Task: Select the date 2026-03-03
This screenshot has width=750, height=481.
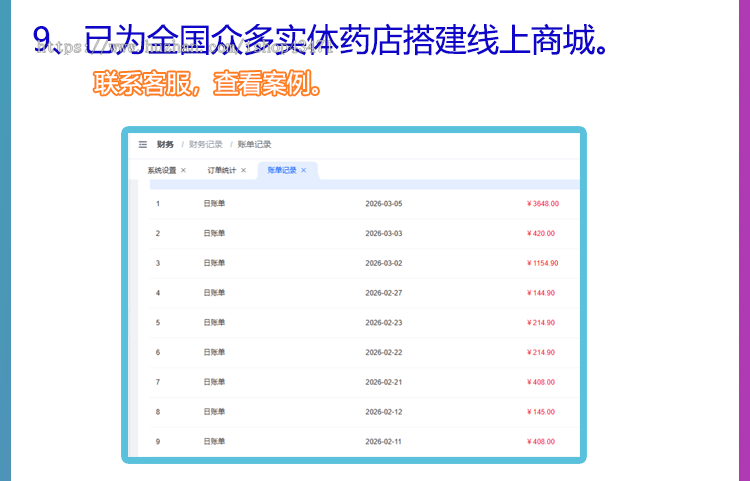Action: point(384,233)
